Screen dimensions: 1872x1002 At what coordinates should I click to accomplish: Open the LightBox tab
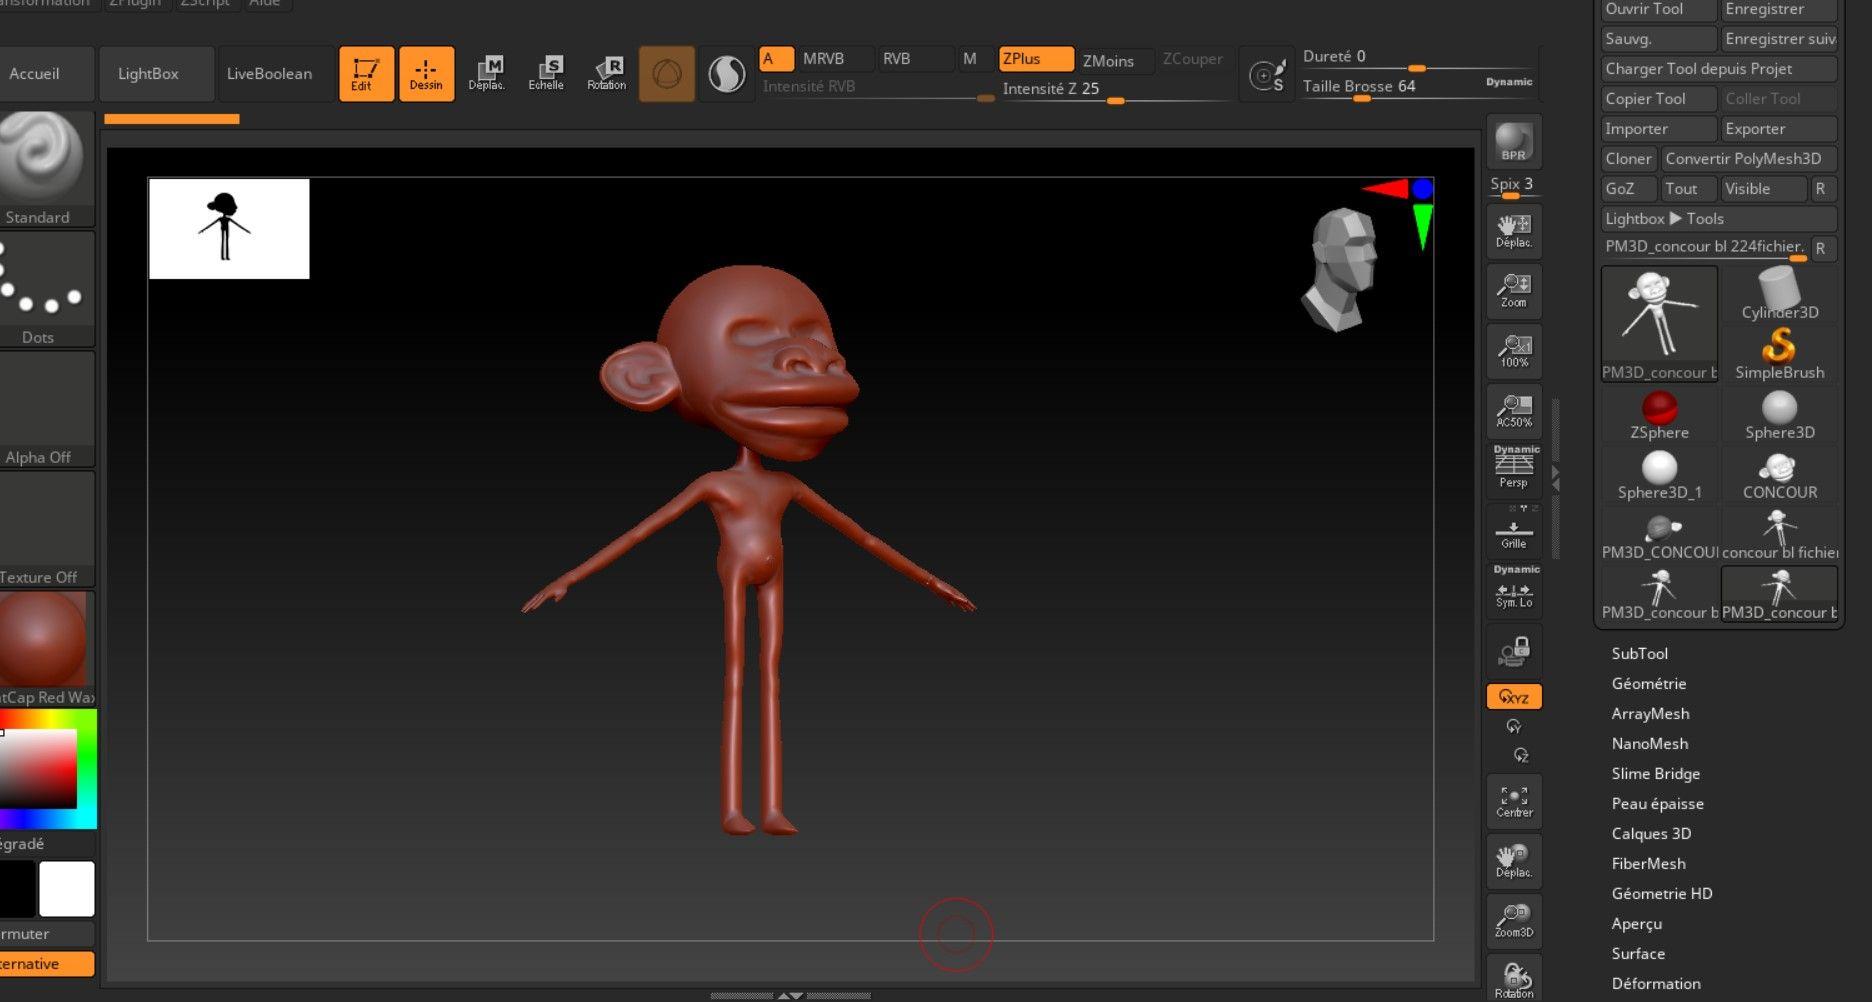click(x=148, y=74)
